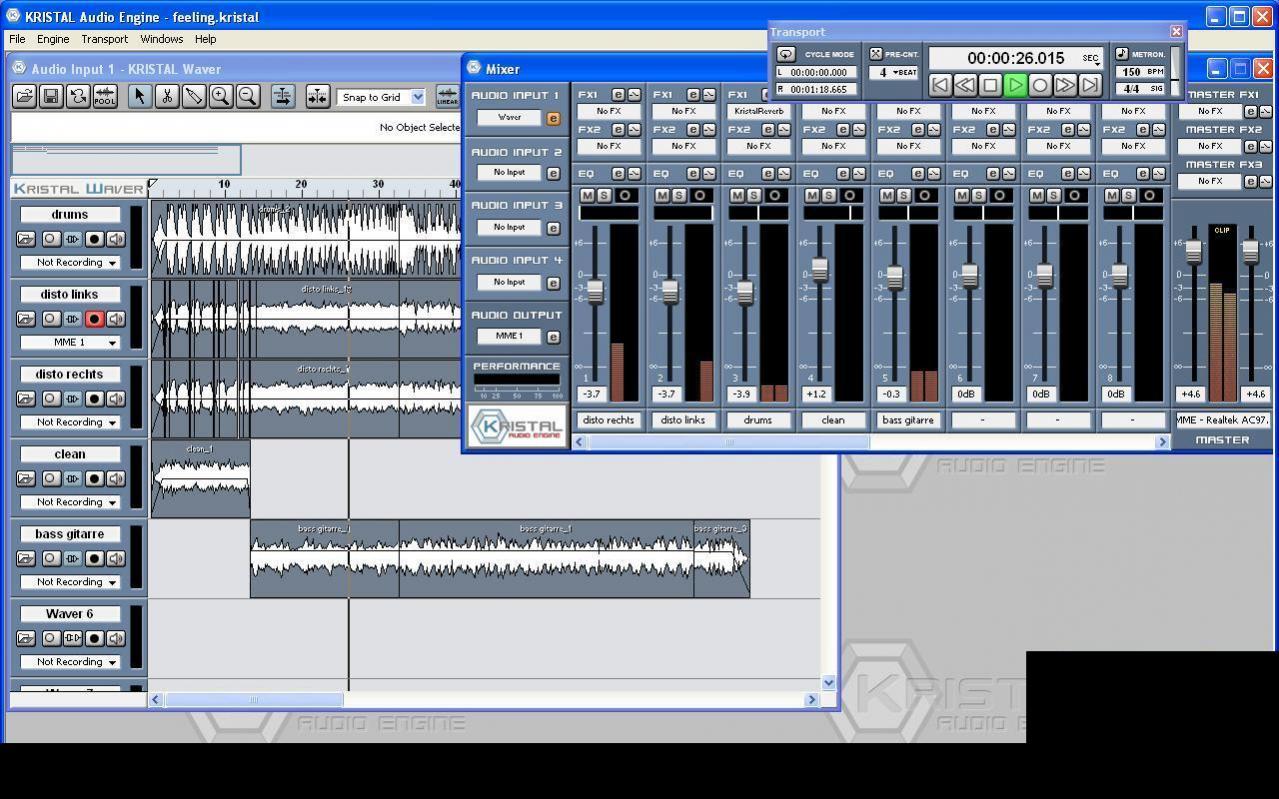This screenshot has width=1279, height=799.
Task: Edit Audio Input 1 Waver settings
Action: 553,118
